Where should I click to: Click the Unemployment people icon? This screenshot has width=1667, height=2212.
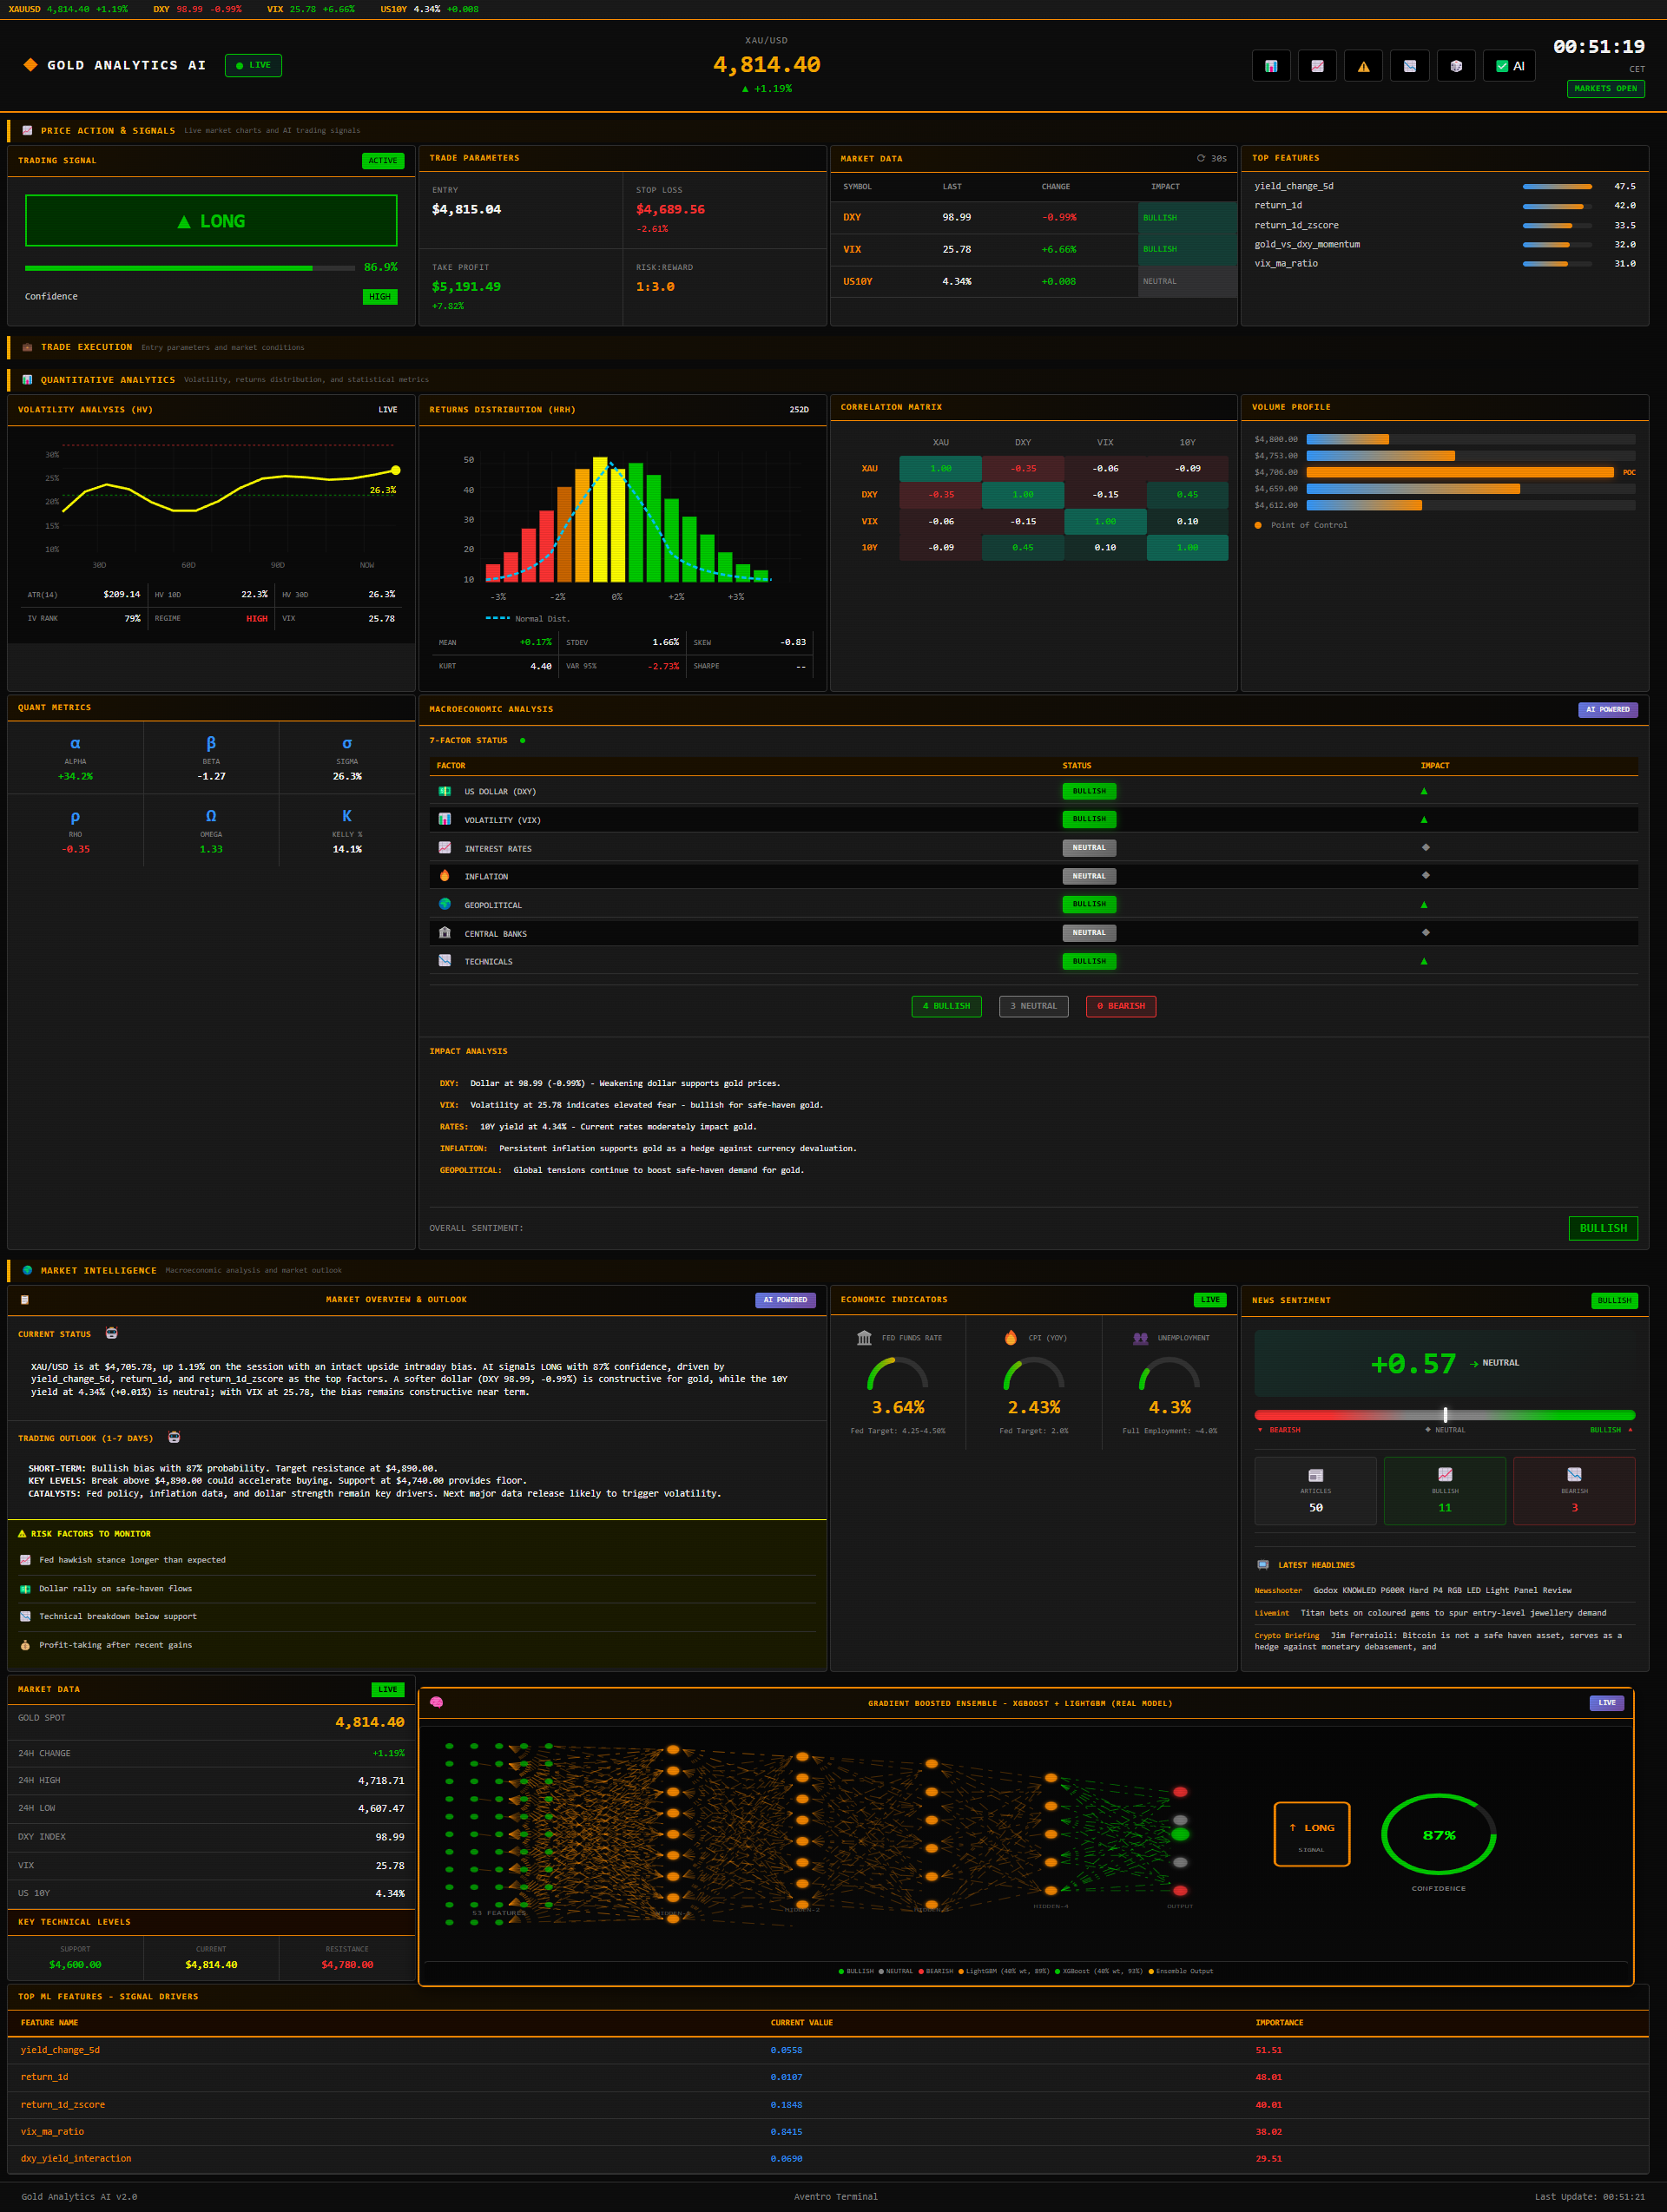(1140, 1338)
